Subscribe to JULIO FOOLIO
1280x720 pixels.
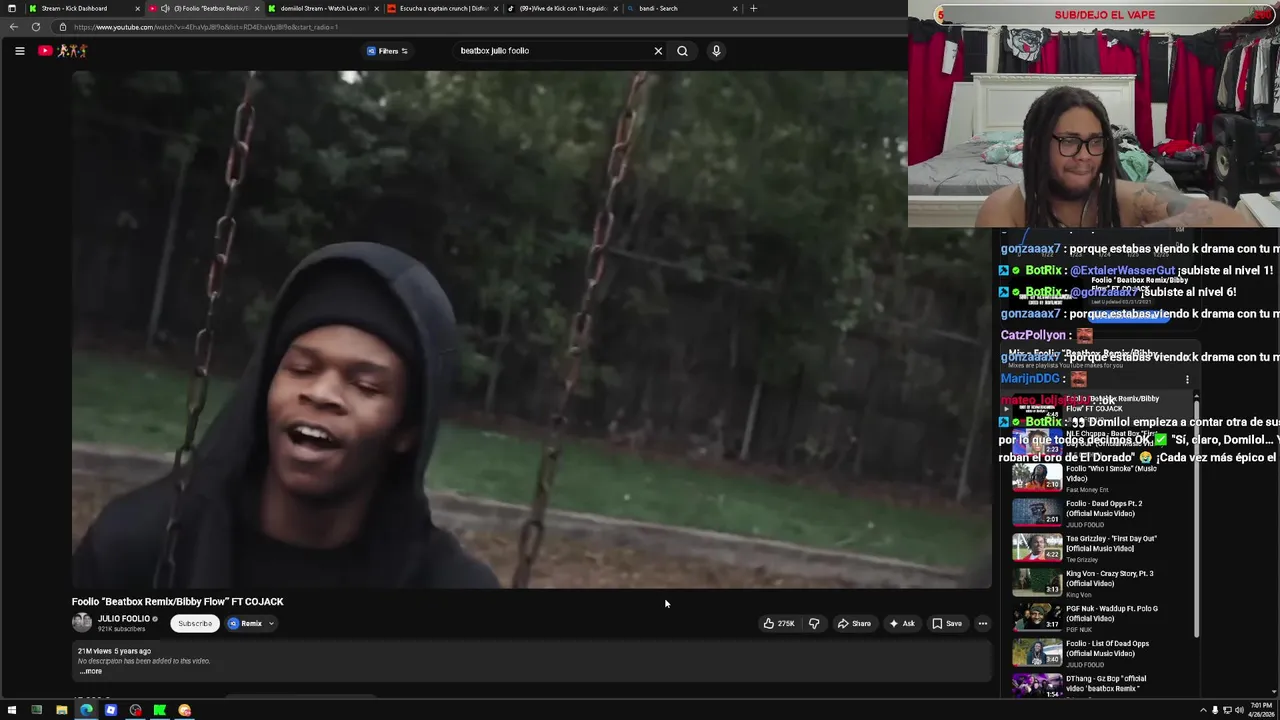click(x=195, y=624)
